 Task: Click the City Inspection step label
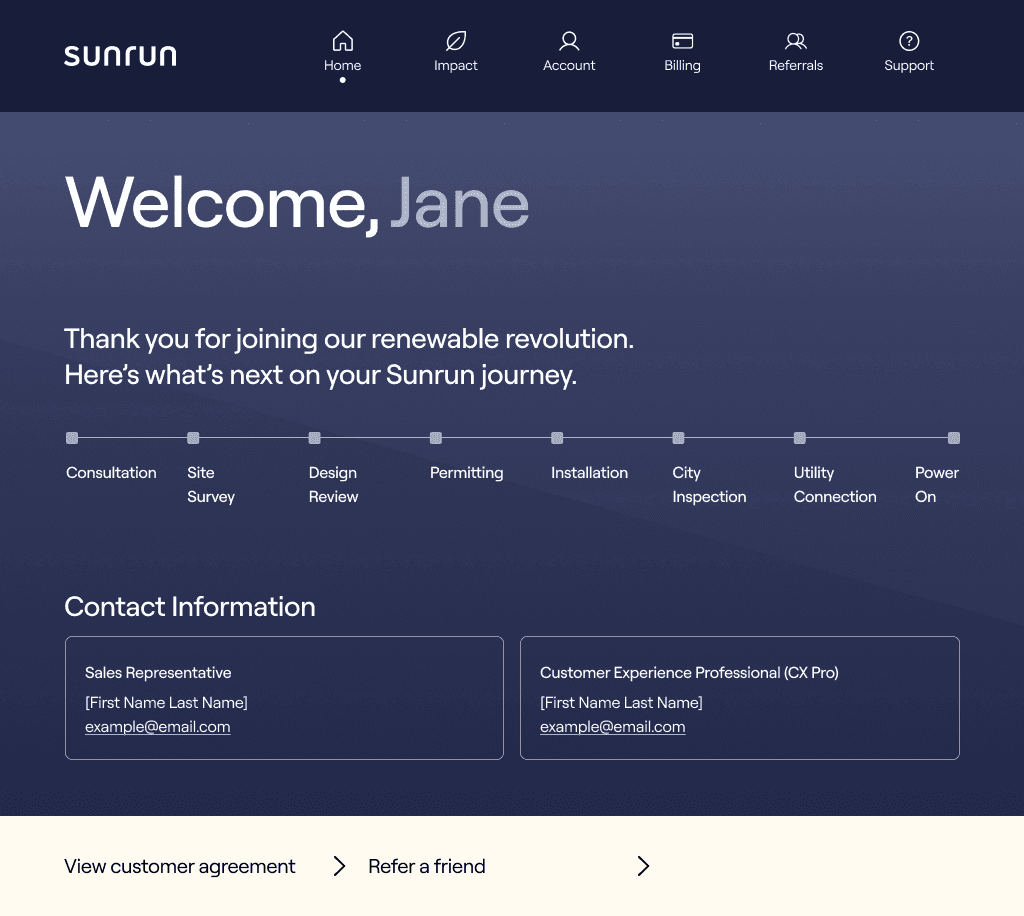(x=709, y=484)
